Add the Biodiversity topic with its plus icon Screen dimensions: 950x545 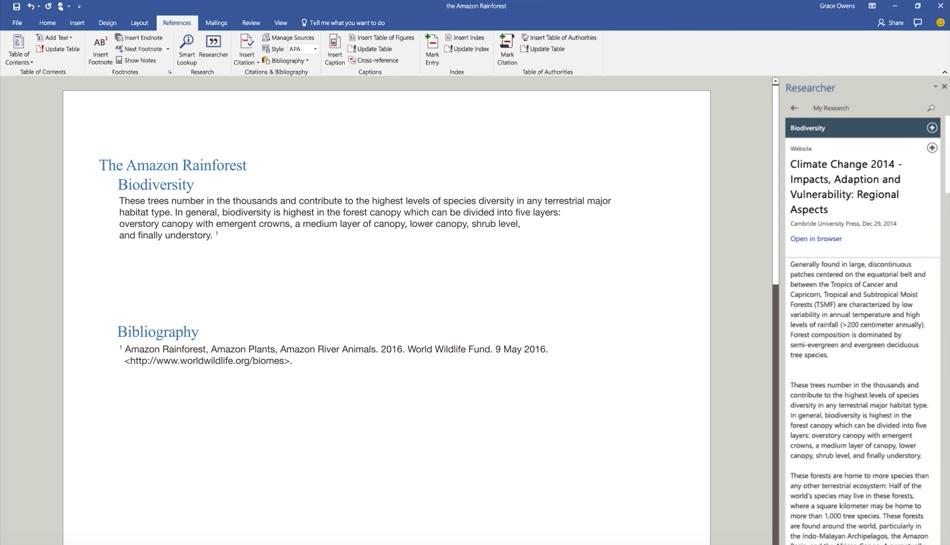coord(932,128)
